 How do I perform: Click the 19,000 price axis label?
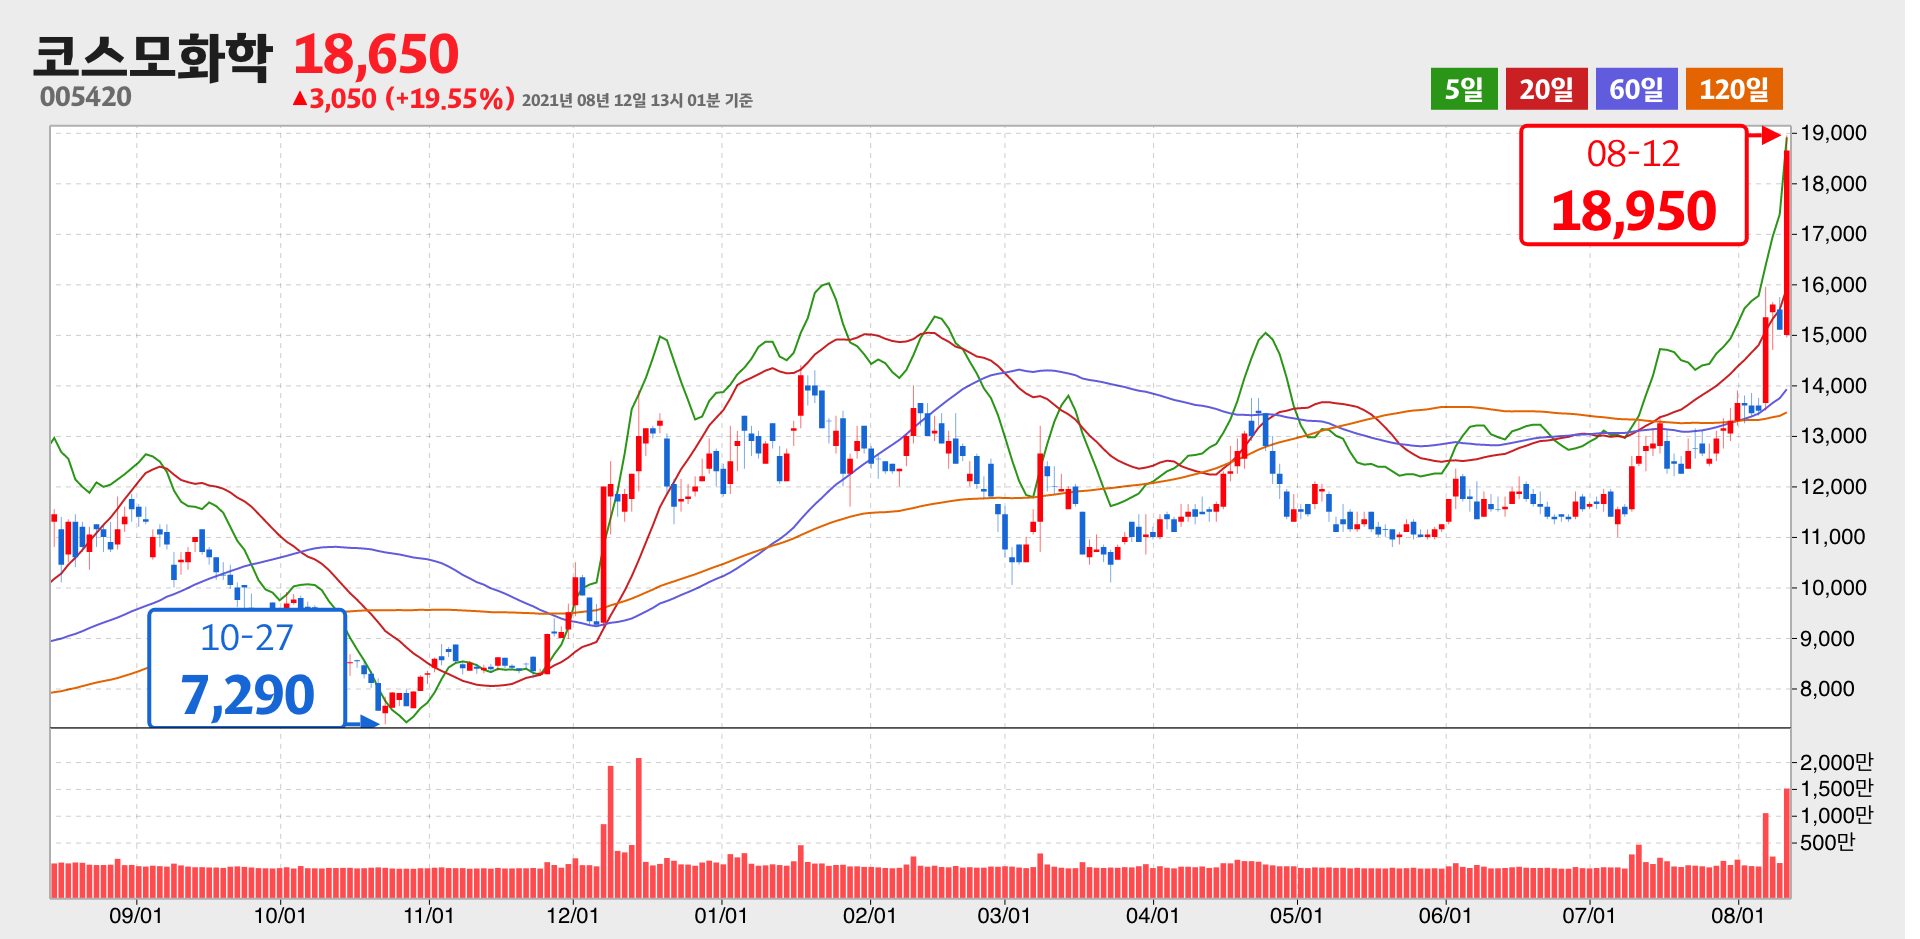point(1833,133)
